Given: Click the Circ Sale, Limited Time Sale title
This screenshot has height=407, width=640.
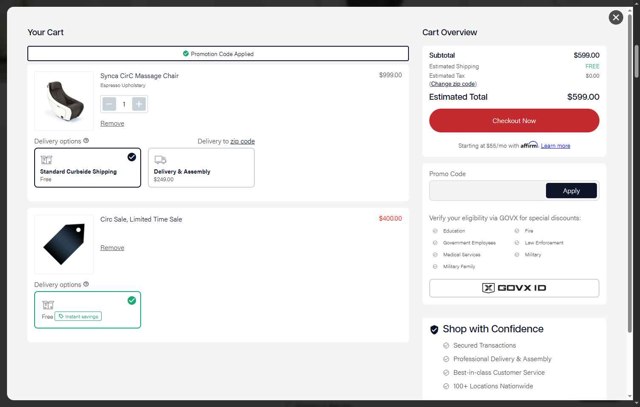Looking at the screenshot, I should pos(141,219).
